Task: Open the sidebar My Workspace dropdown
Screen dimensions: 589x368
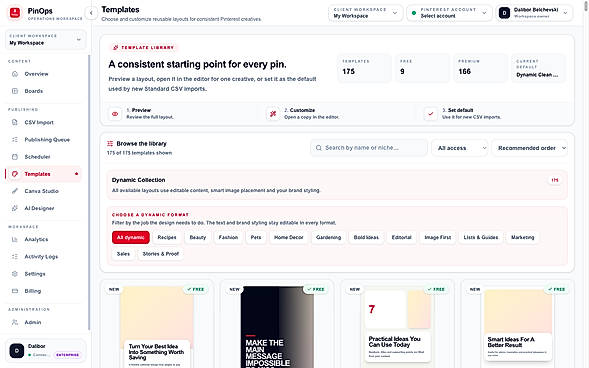Action: tap(45, 39)
